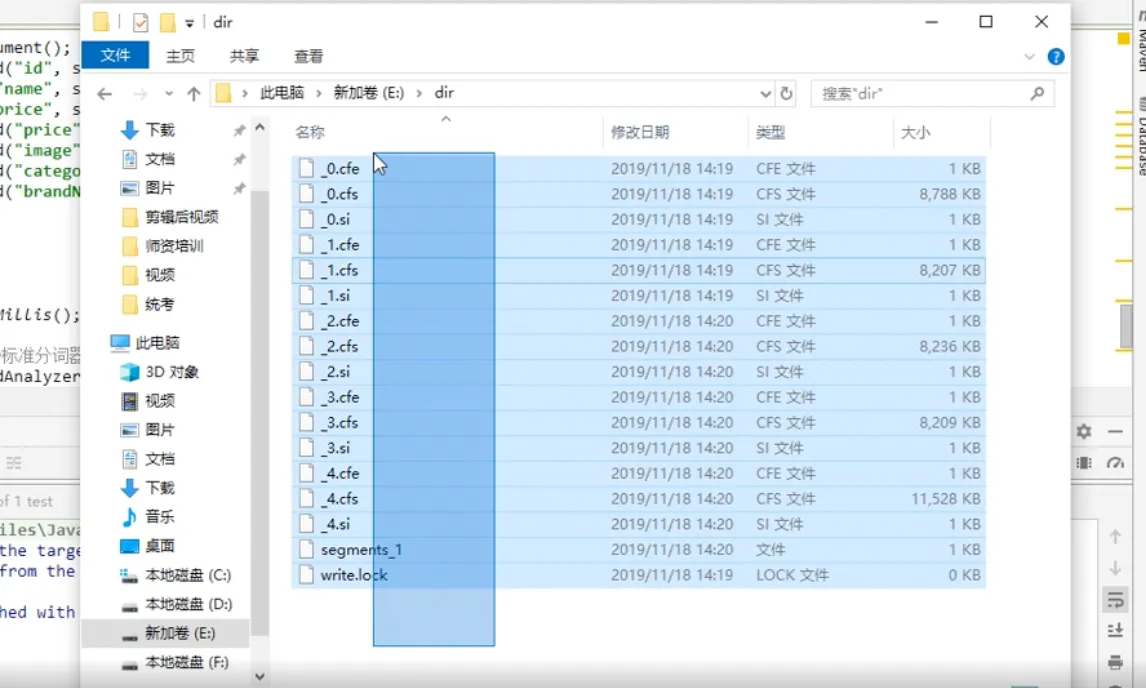Click 新加卷 (E:) in the breadcrumb
This screenshot has width=1146, height=688.
coord(368,93)
